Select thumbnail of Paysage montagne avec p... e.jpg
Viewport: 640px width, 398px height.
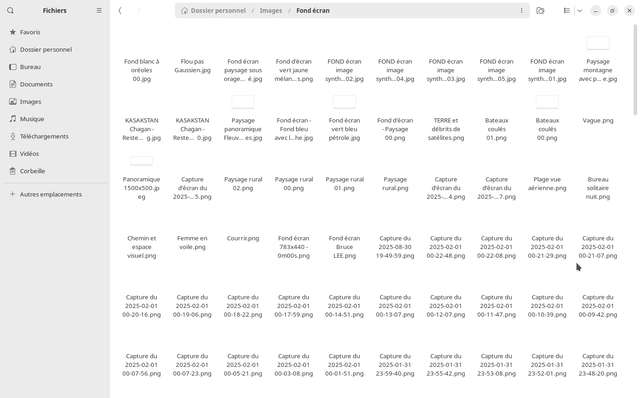[598, 43]
